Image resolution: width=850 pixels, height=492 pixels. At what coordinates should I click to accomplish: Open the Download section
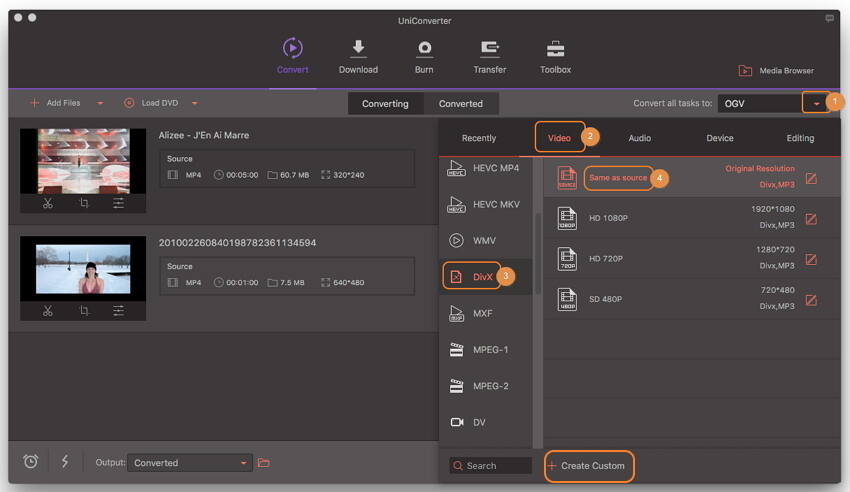[358, 56]
